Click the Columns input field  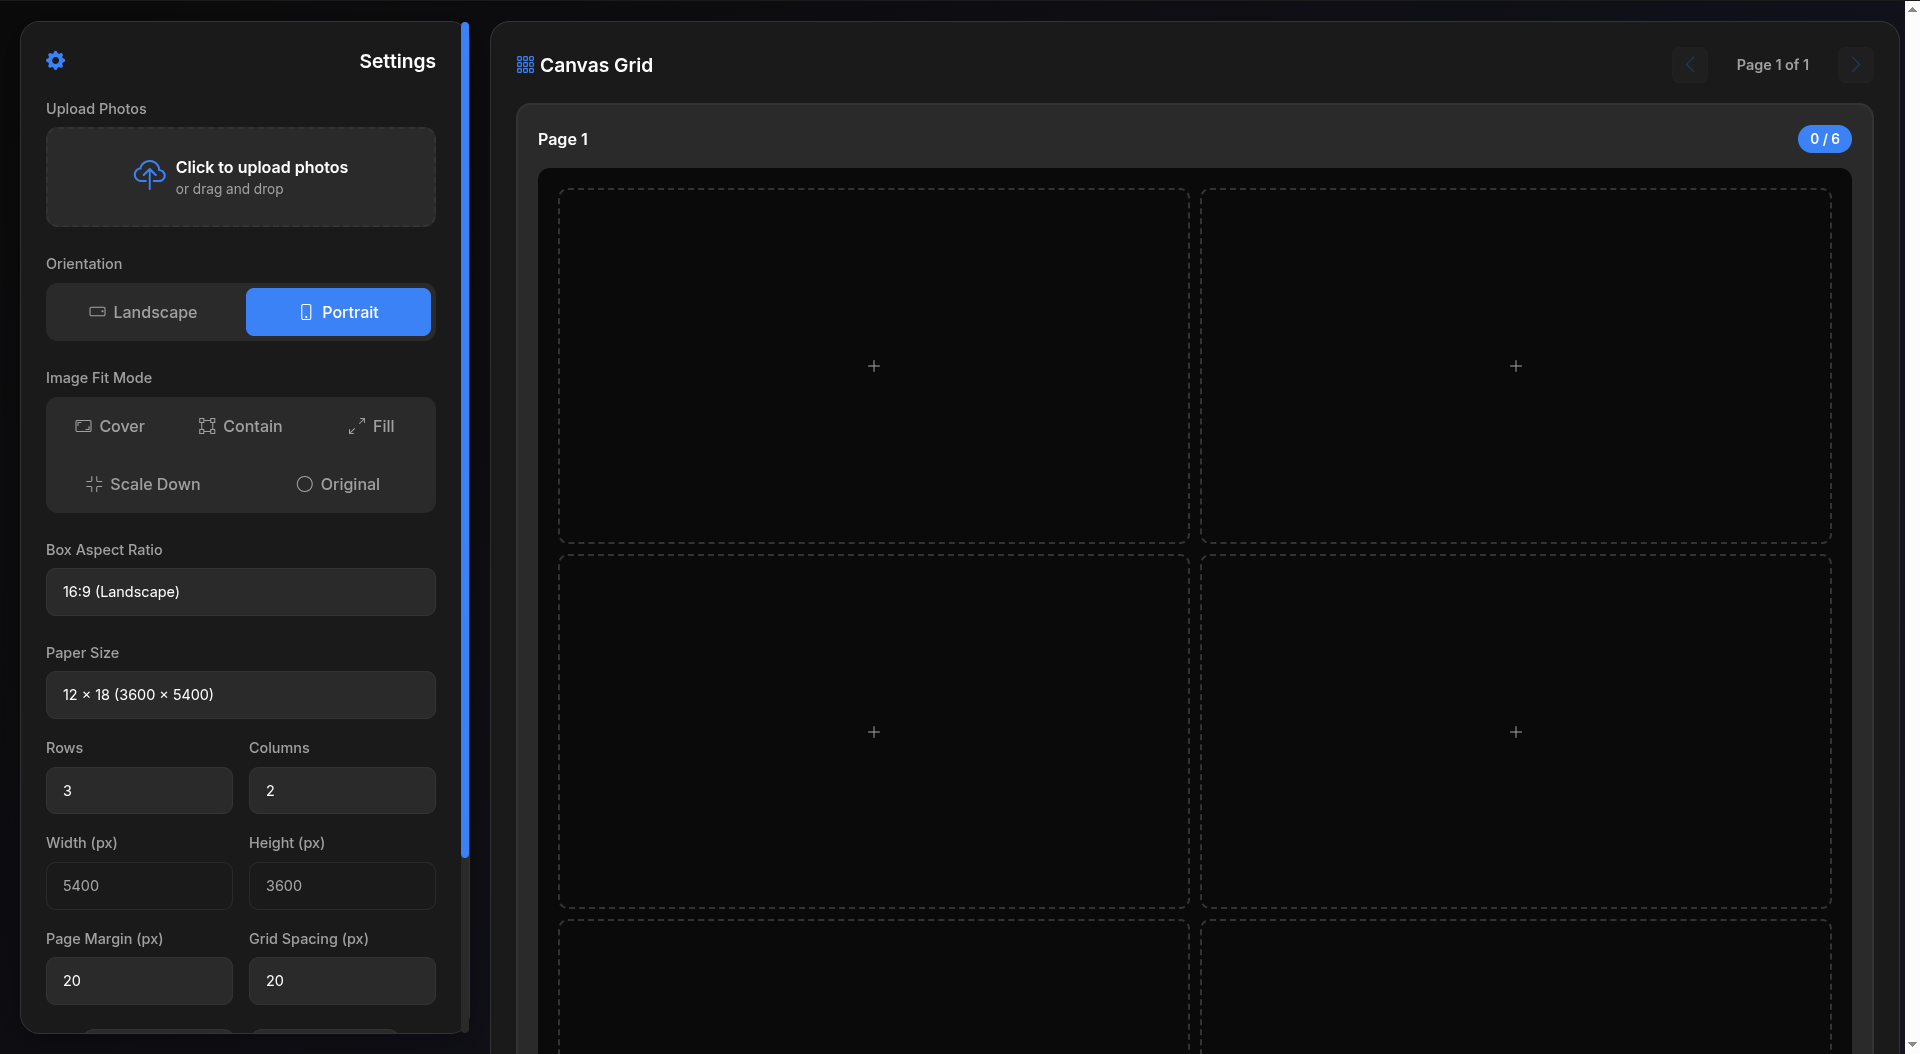pos(342,790)
